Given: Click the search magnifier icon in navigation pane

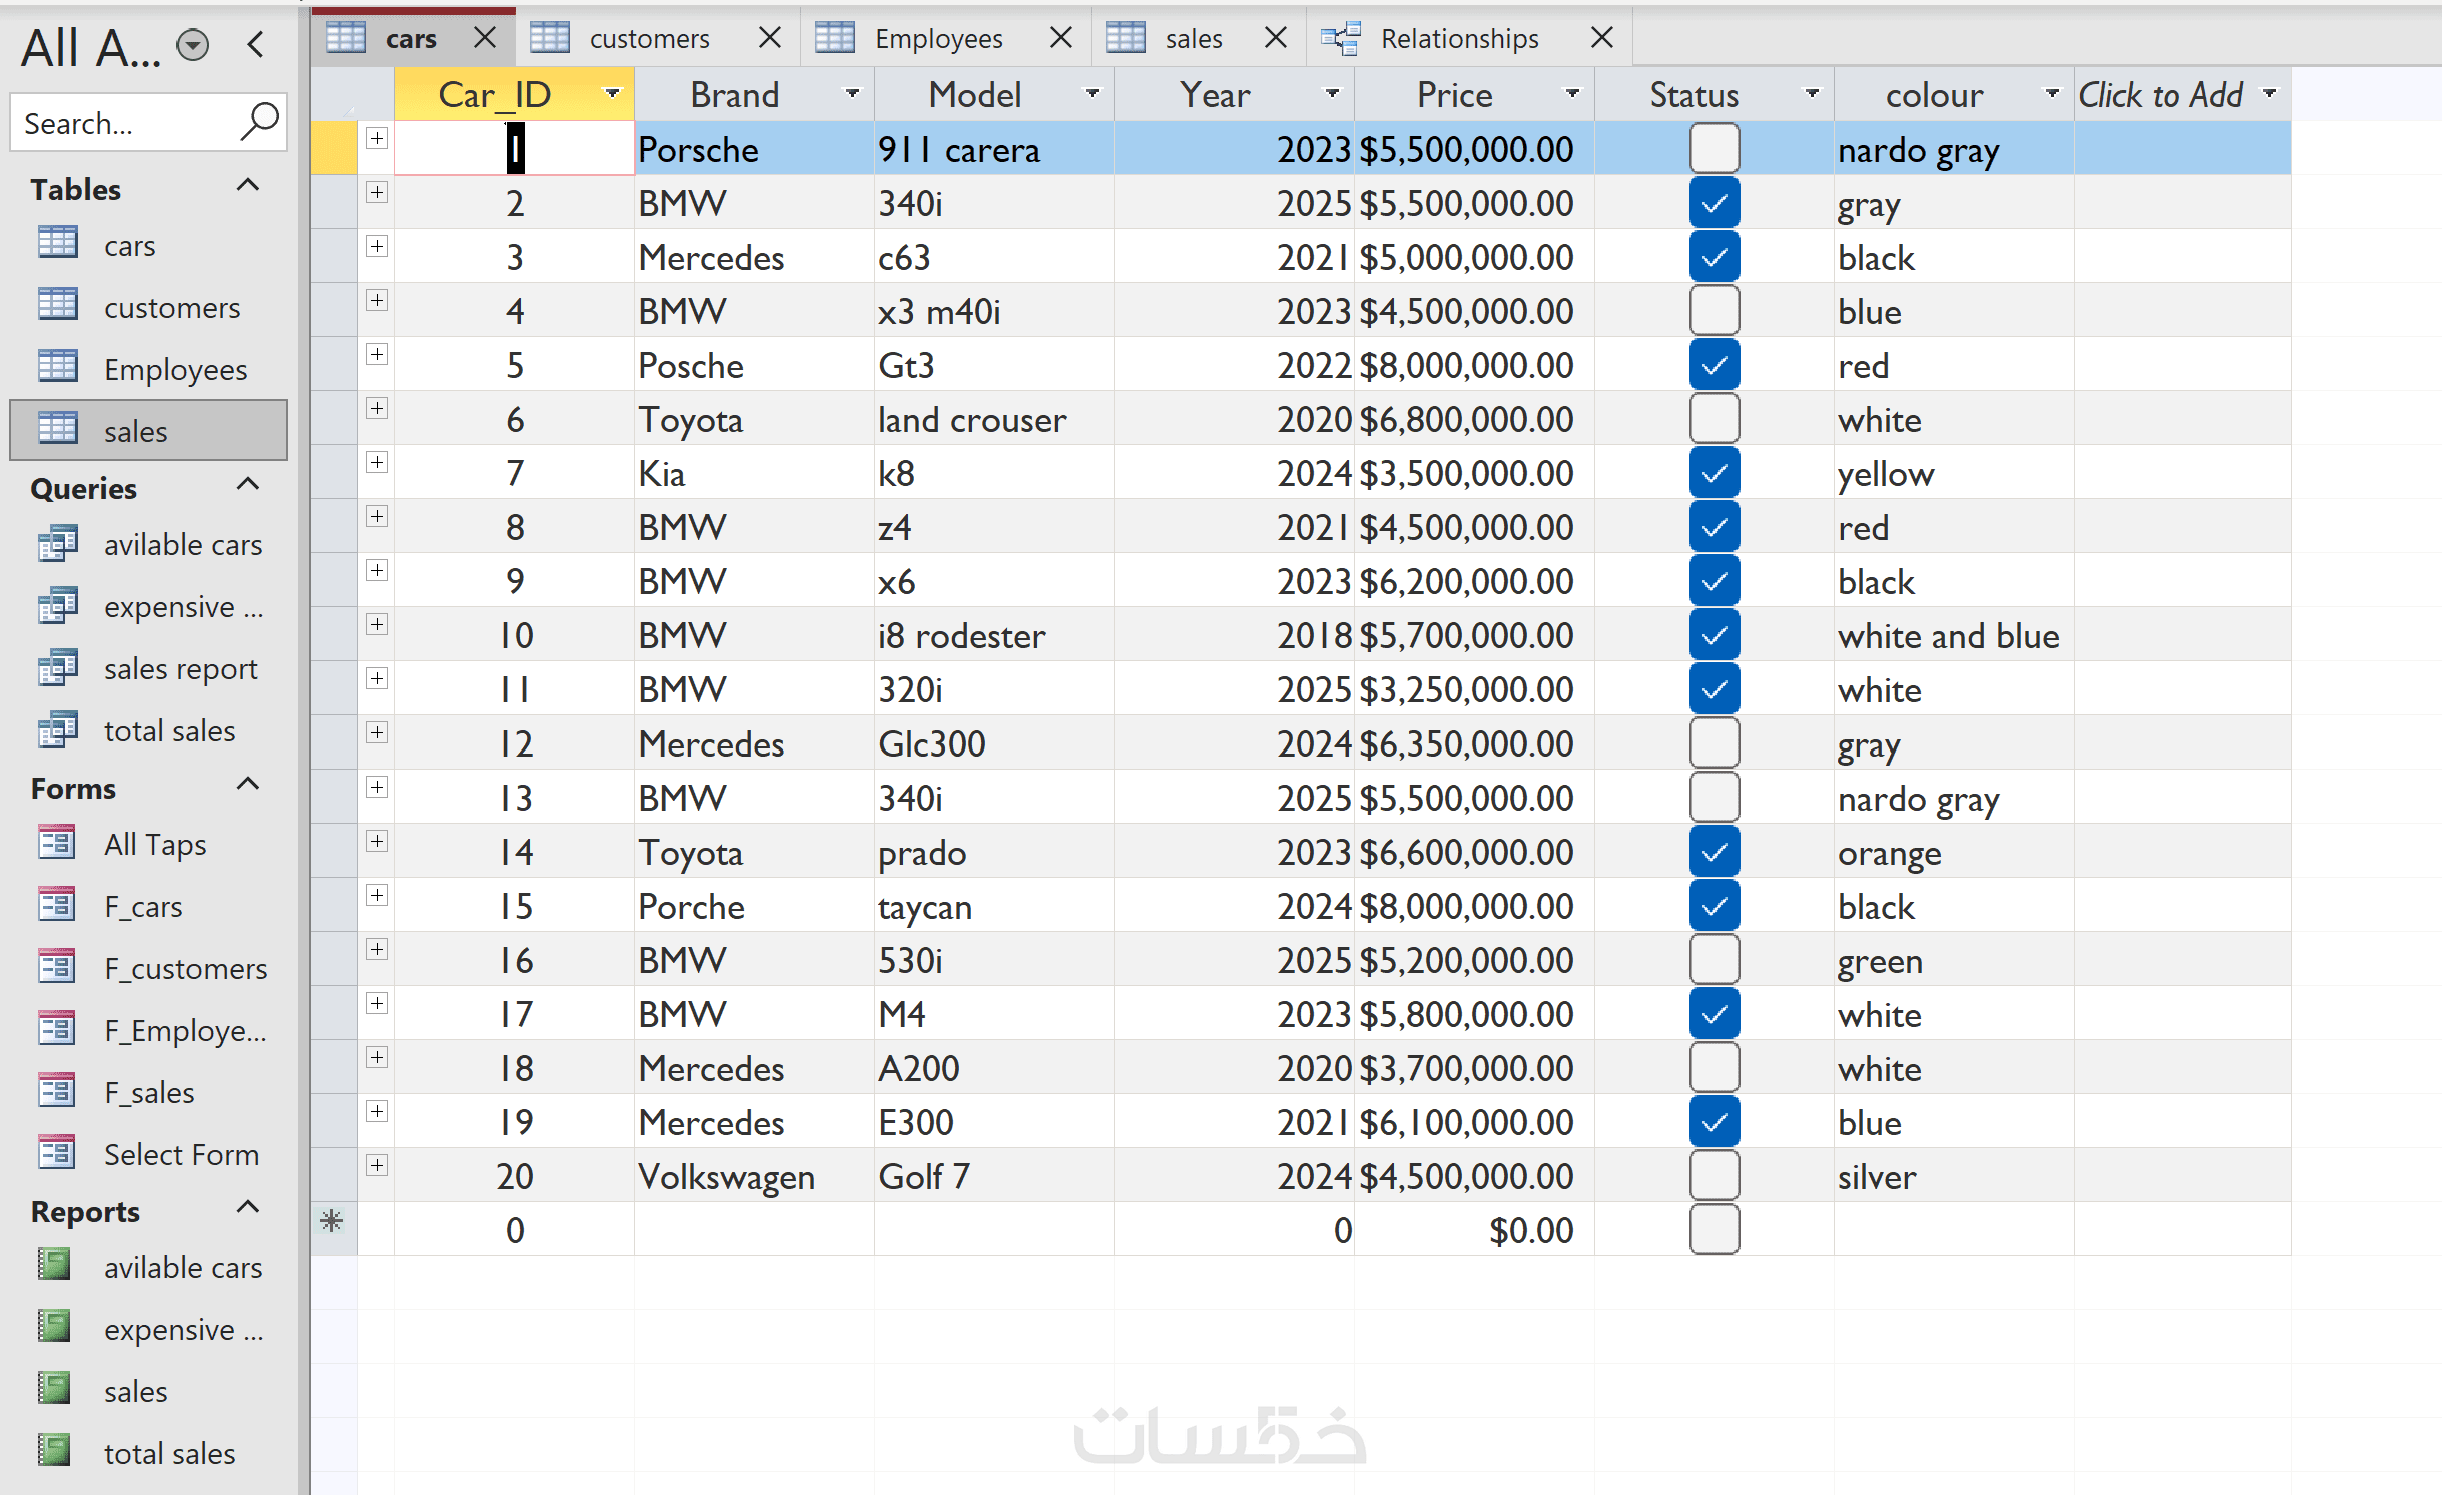Looking at the screenshot, I should (x=259, y=122).
